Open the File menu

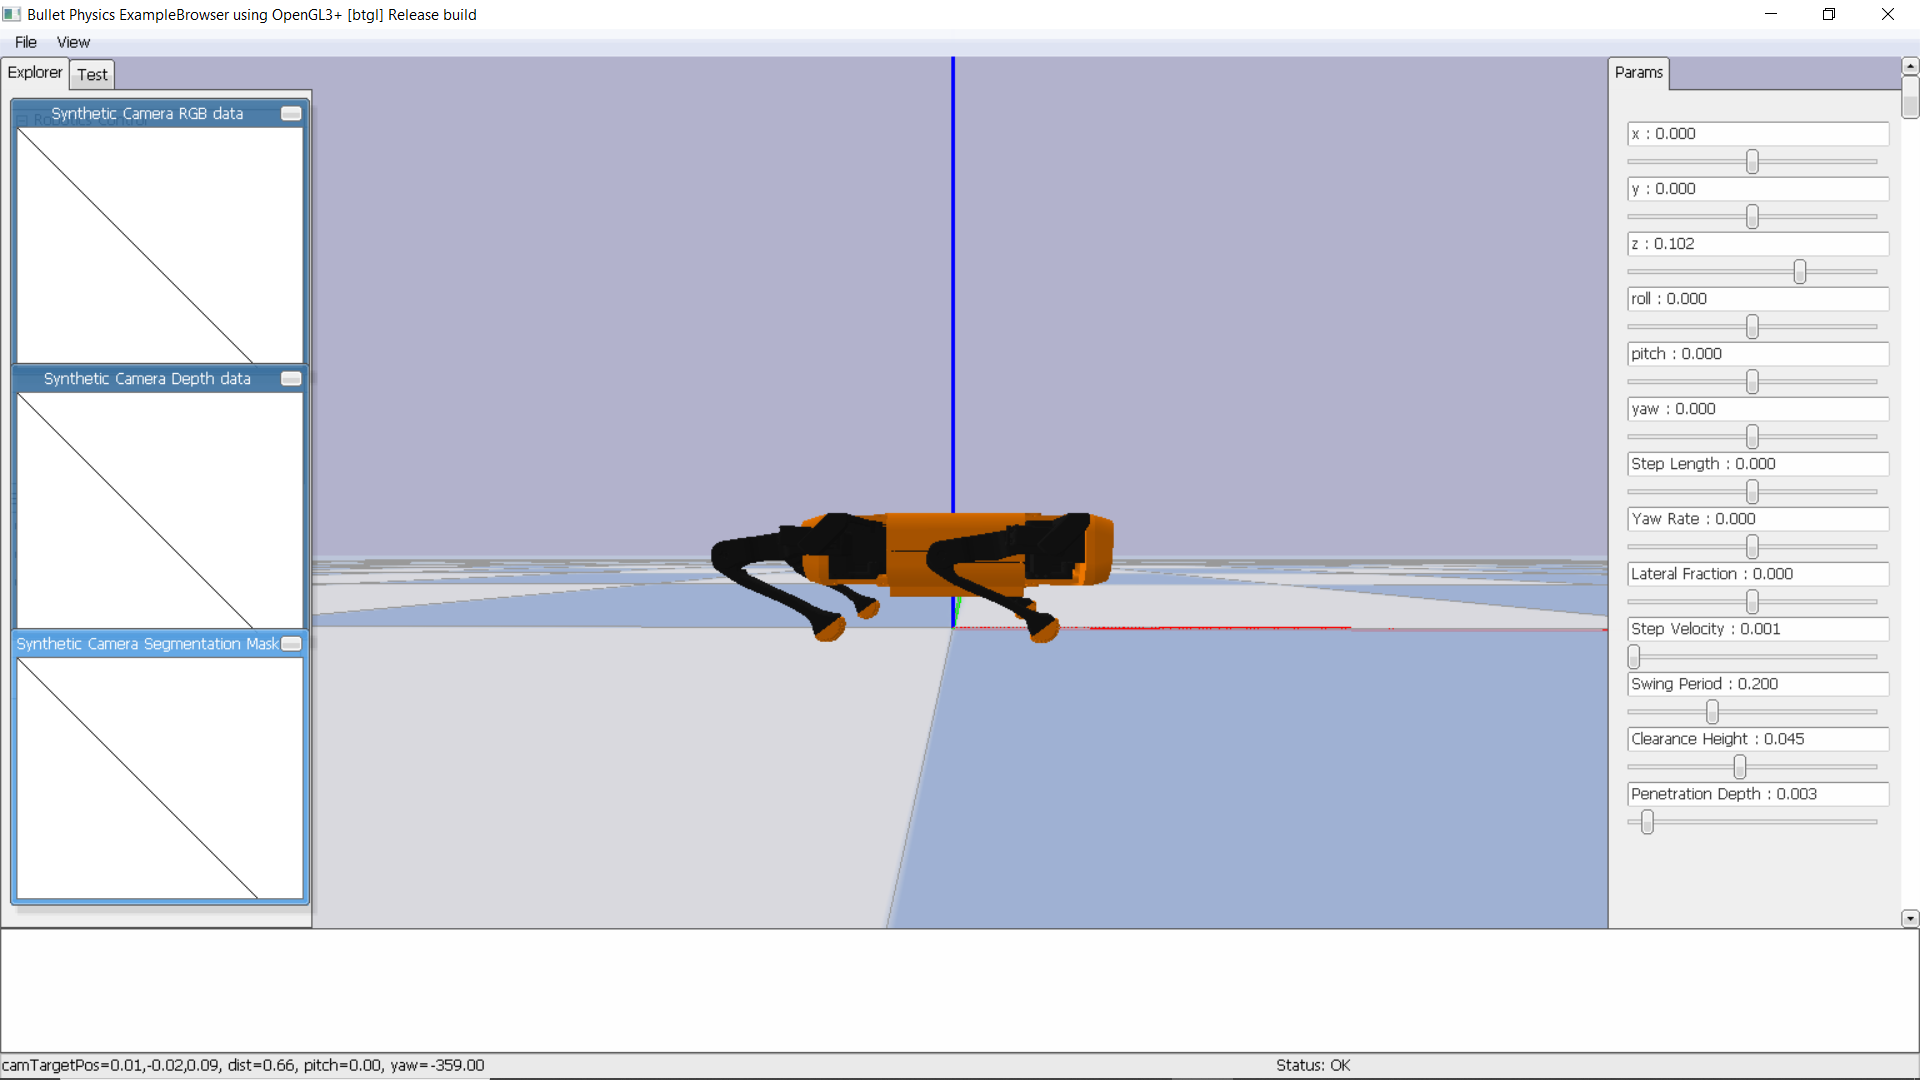click(x=26, y=42)
